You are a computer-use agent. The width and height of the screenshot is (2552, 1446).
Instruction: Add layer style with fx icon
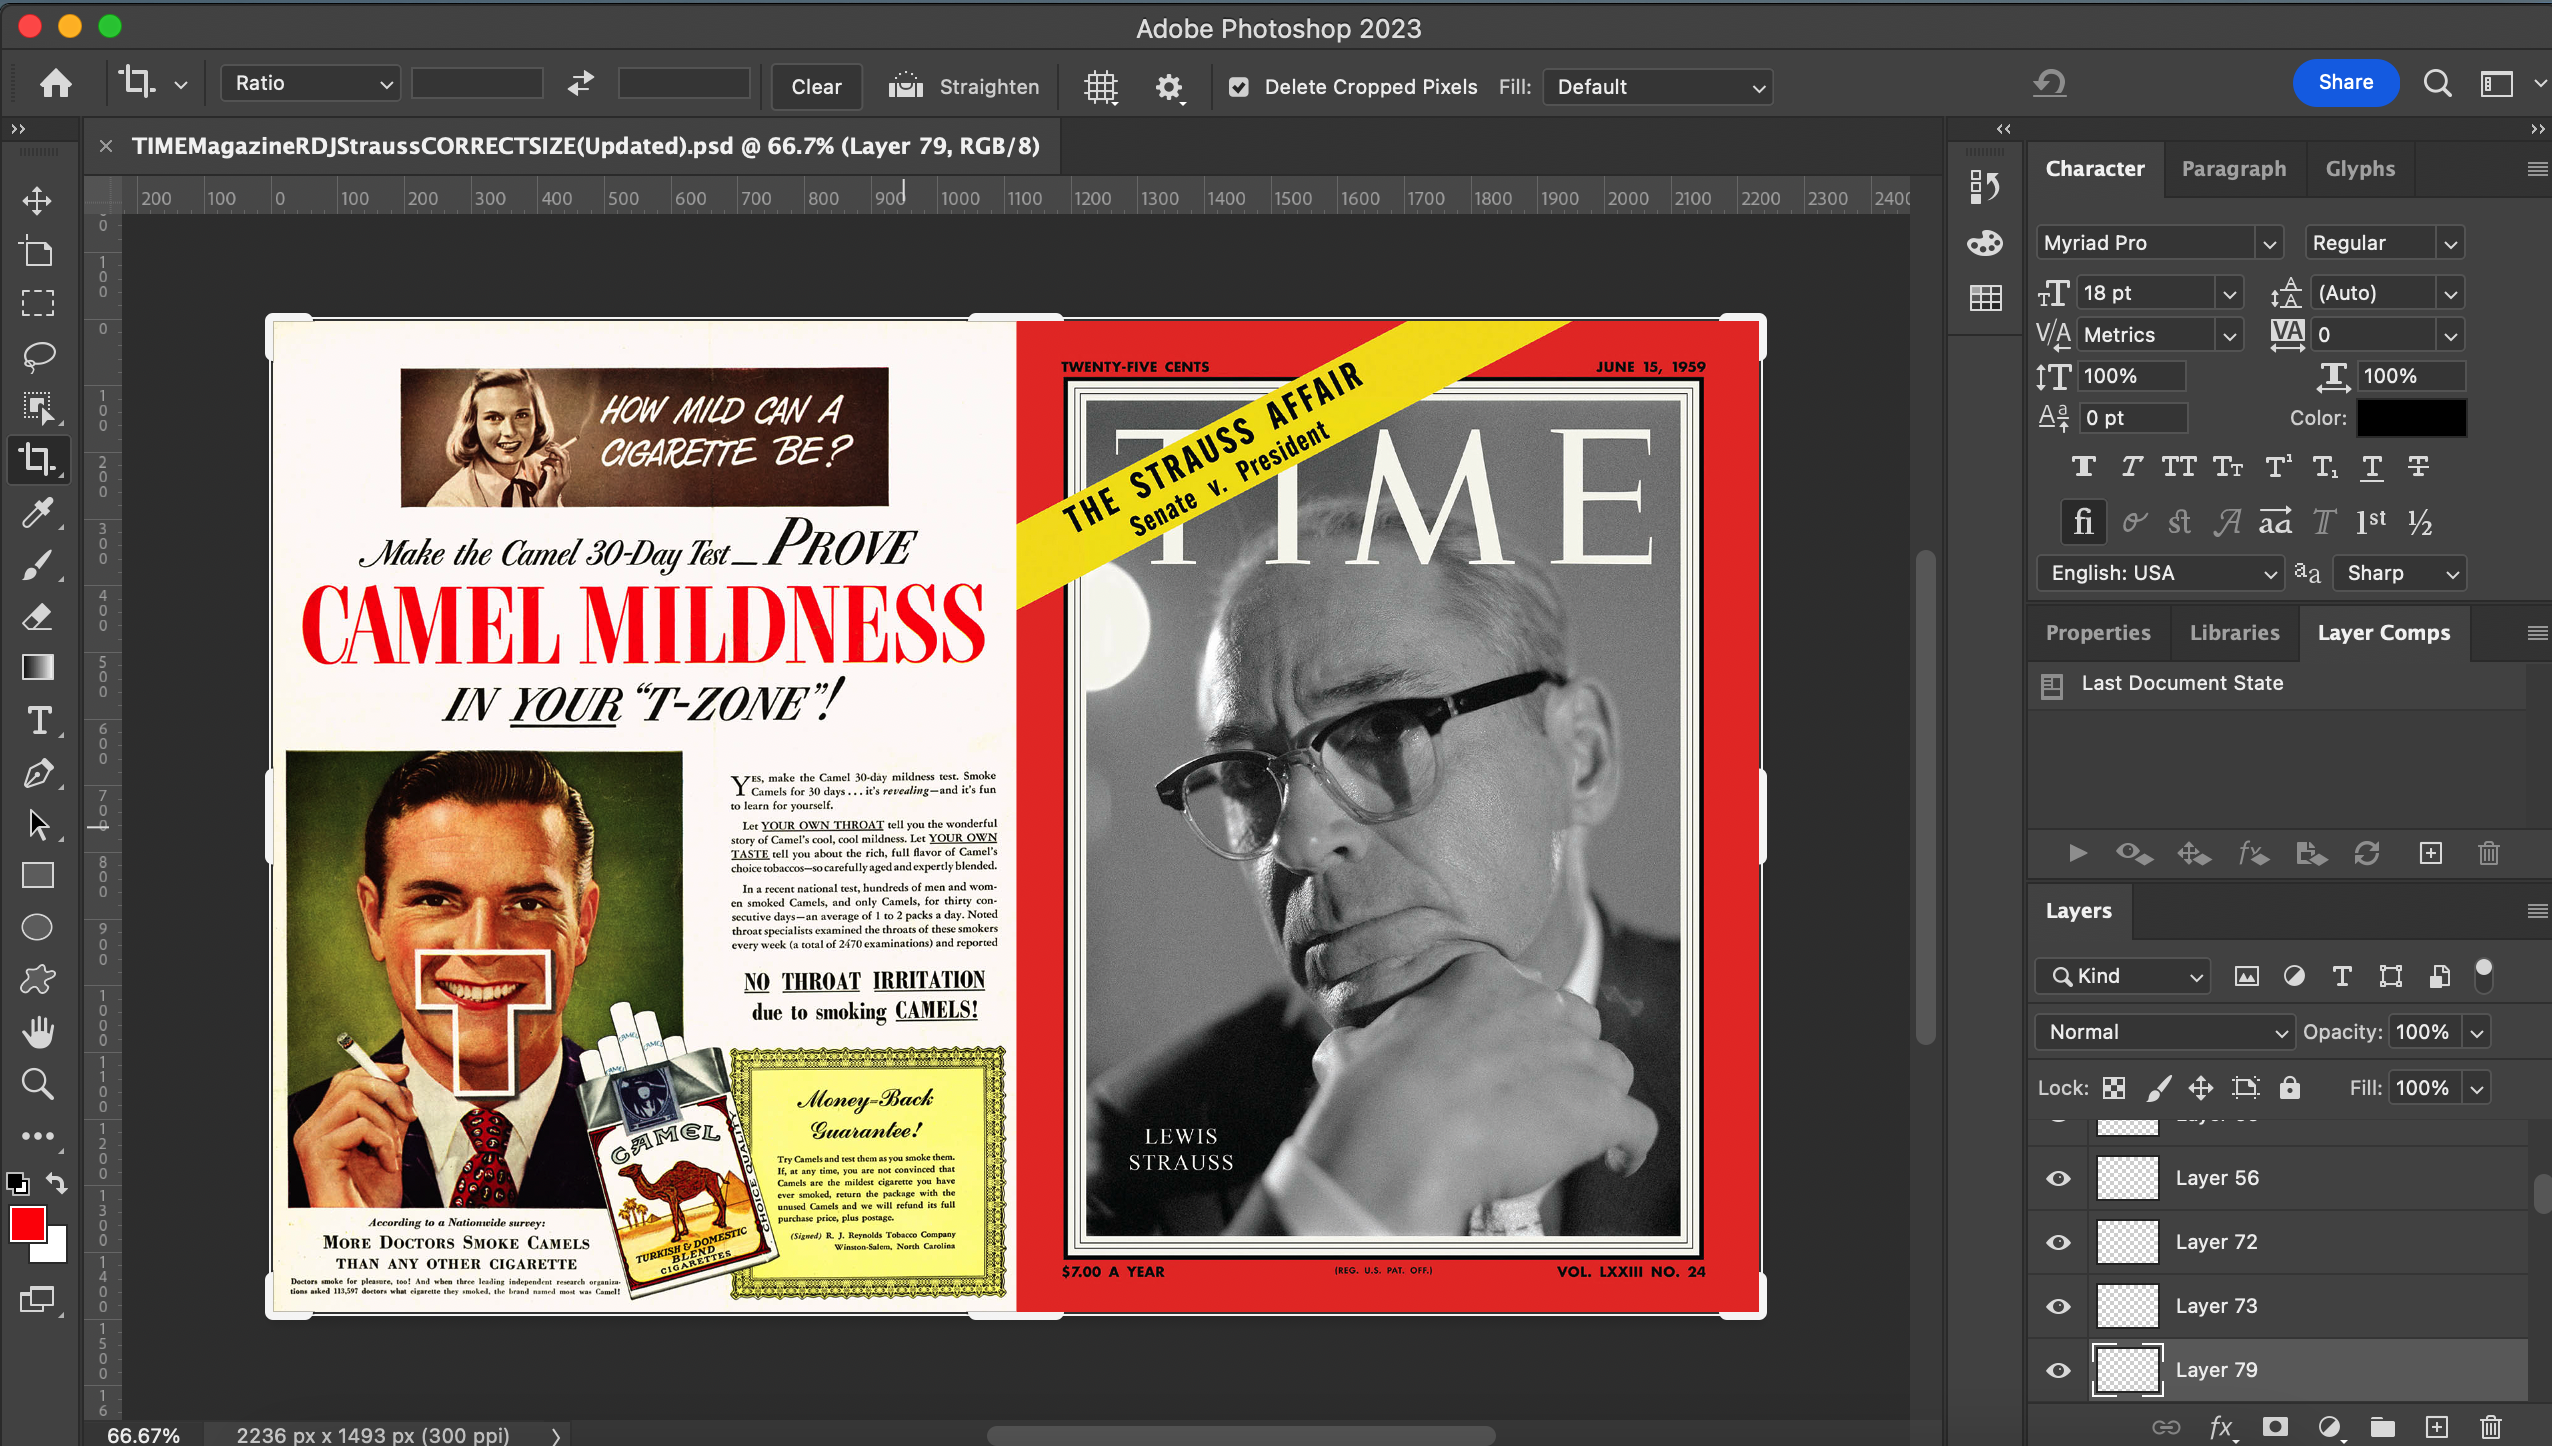[x=2221, y=1426]
